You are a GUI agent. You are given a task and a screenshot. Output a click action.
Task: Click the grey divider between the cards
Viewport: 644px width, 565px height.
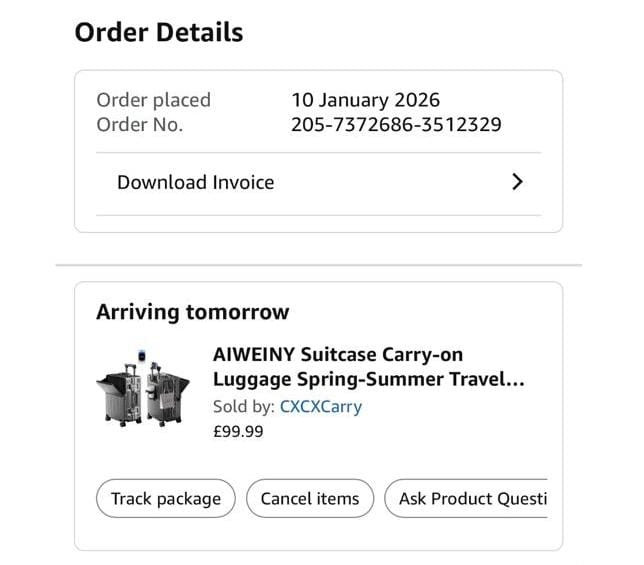(318, 265)
